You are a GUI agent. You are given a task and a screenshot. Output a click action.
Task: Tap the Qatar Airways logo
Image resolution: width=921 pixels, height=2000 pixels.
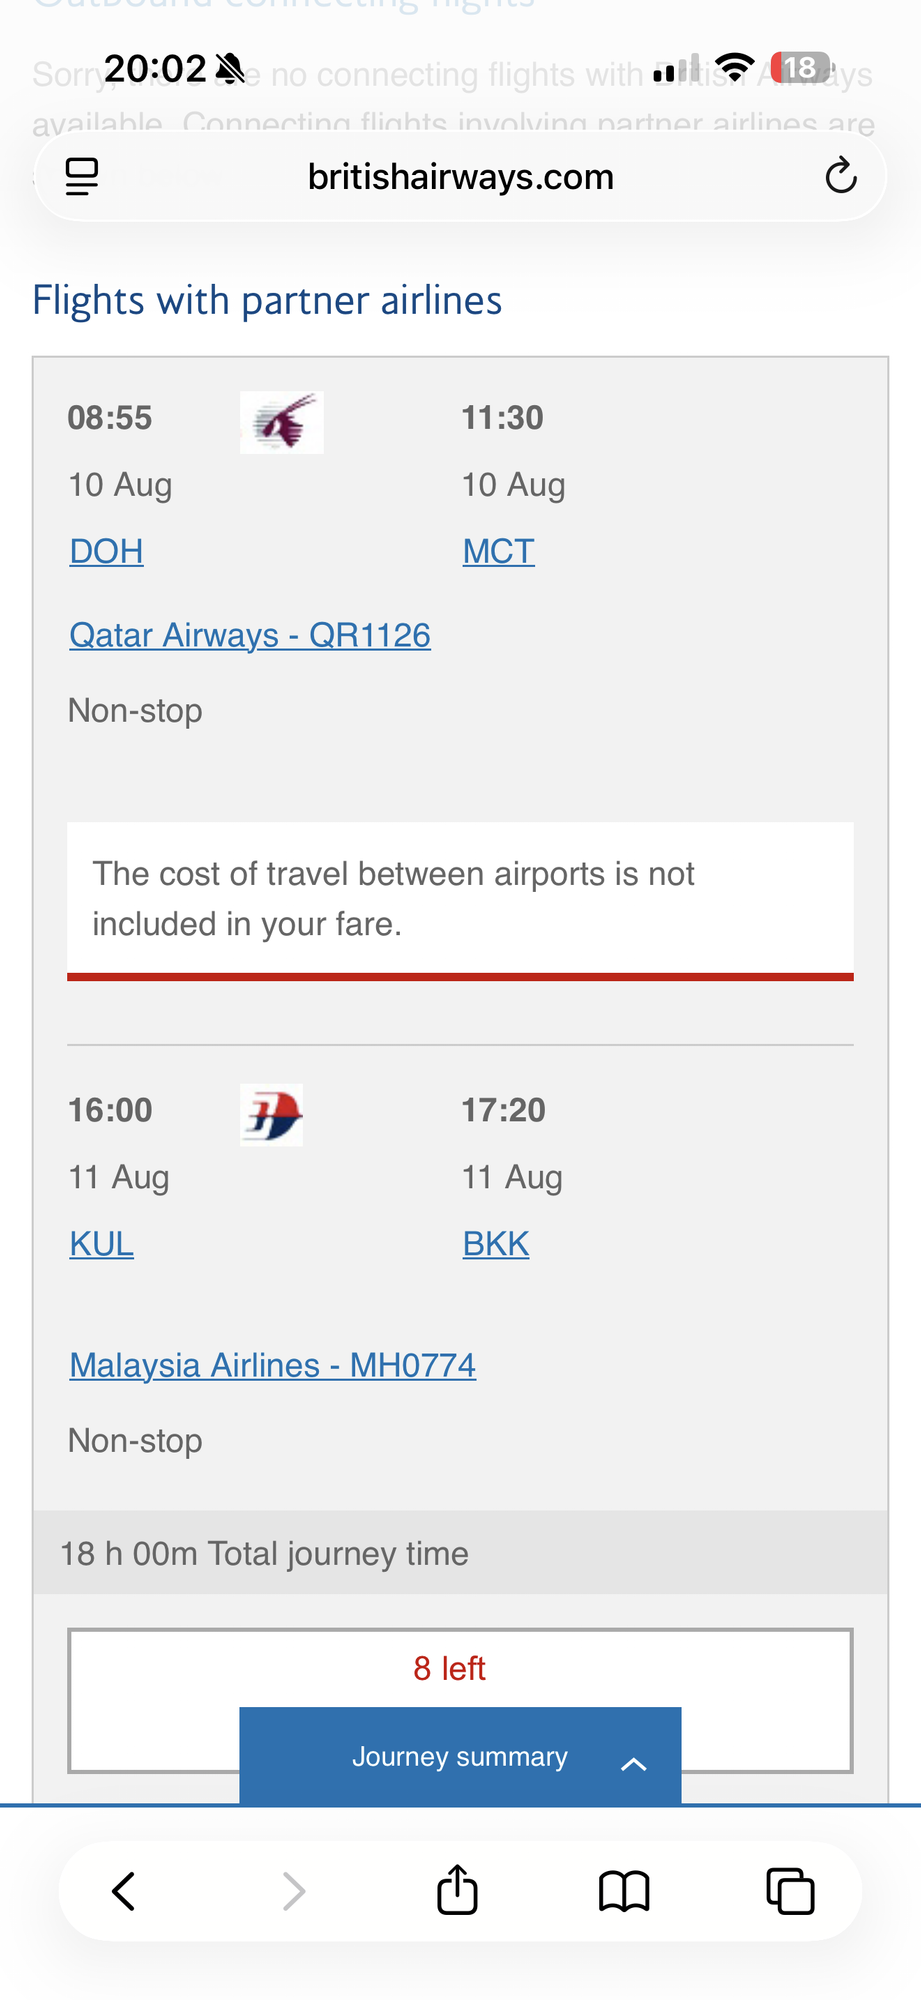click(282, 422)
